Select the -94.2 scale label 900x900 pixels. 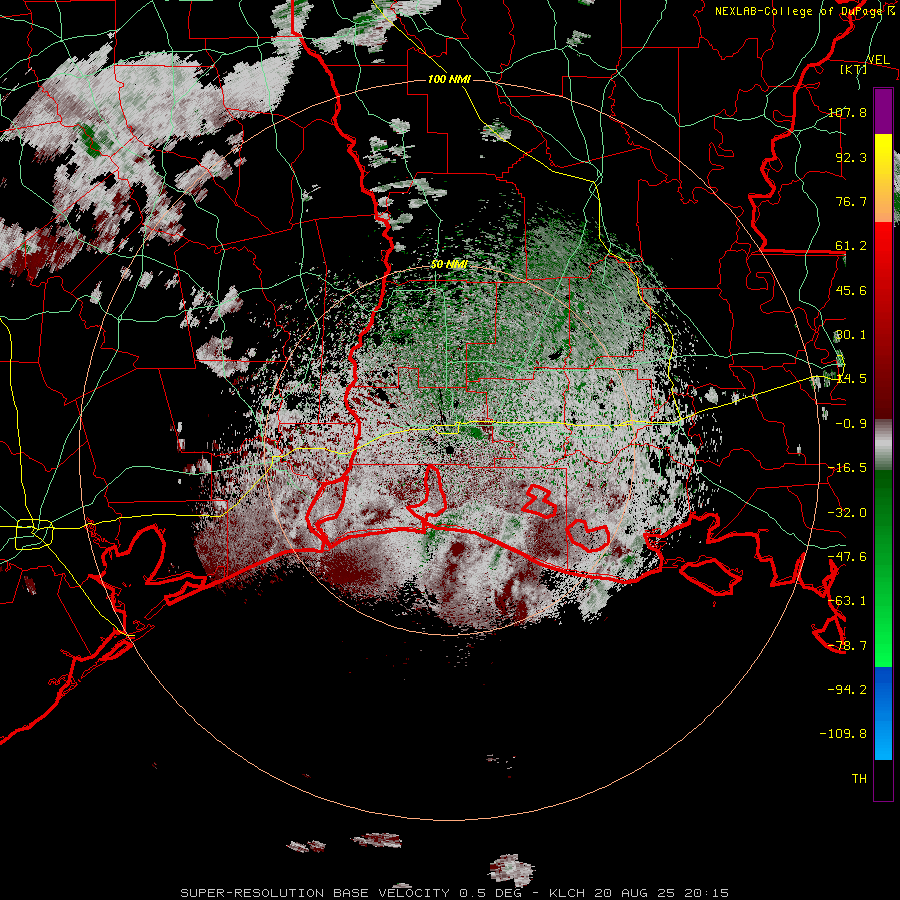(x=847, y=690)
